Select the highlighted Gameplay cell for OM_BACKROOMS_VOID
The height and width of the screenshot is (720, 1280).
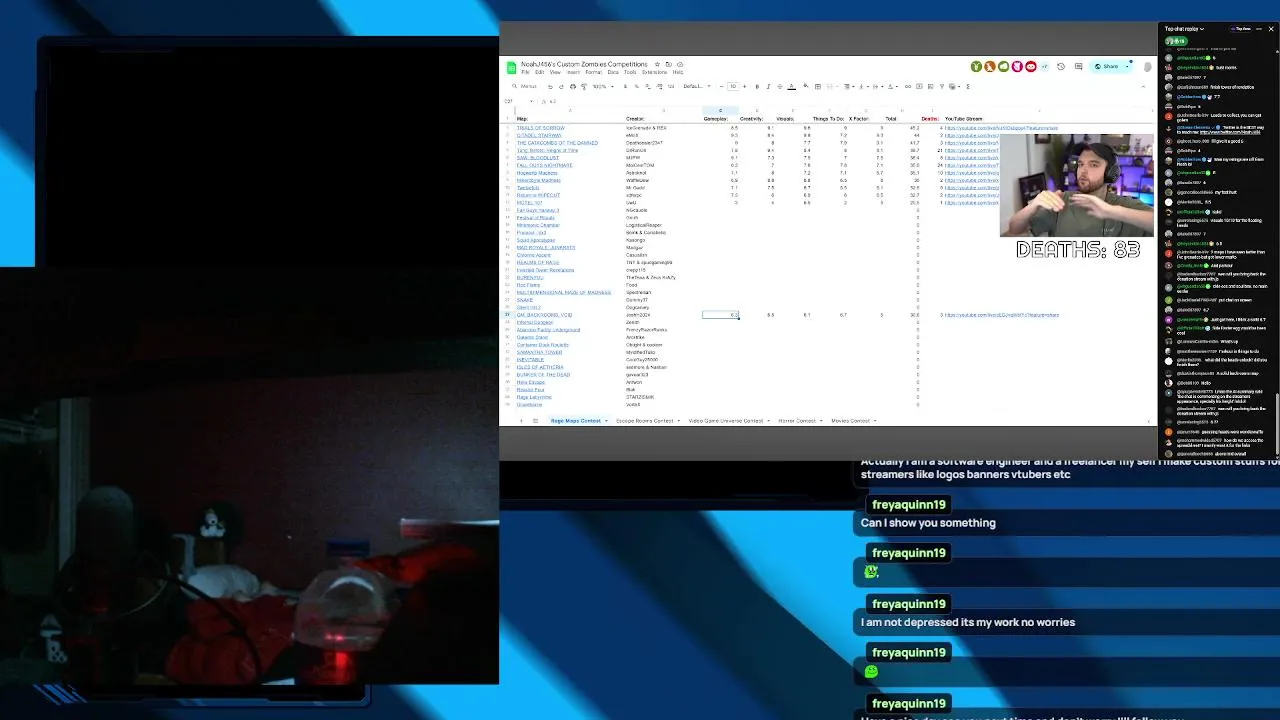[720, 315]
